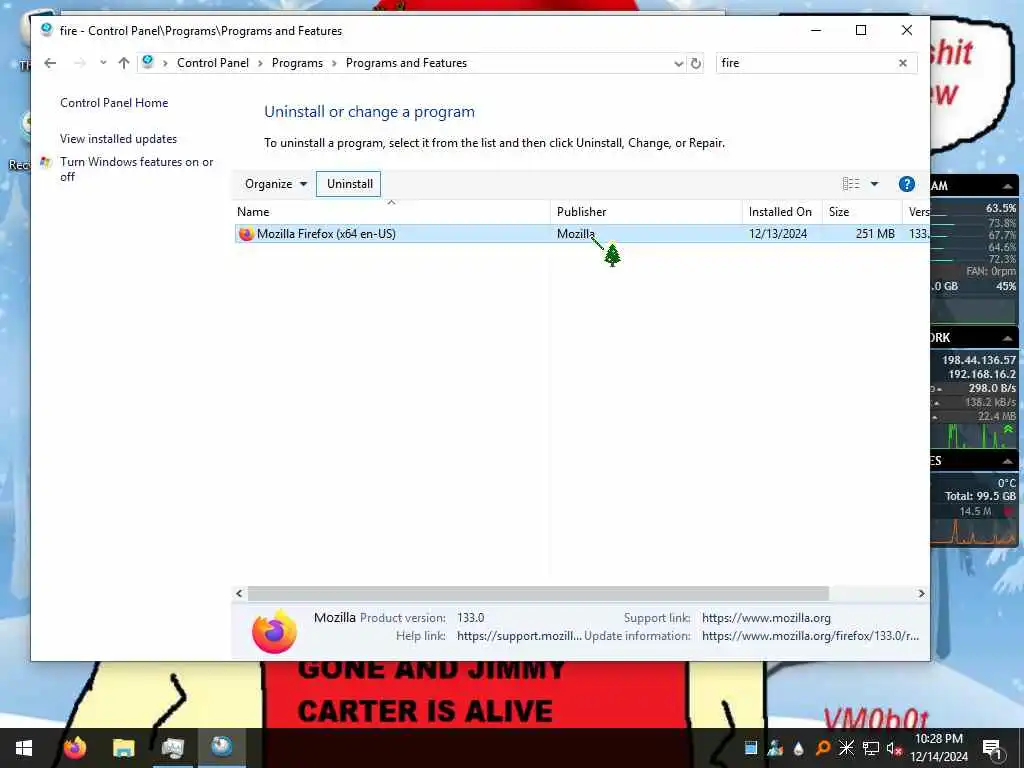The image size is (1024, 768).
Task: Open the Control Panel taskbar button
Action: (221, 748)
